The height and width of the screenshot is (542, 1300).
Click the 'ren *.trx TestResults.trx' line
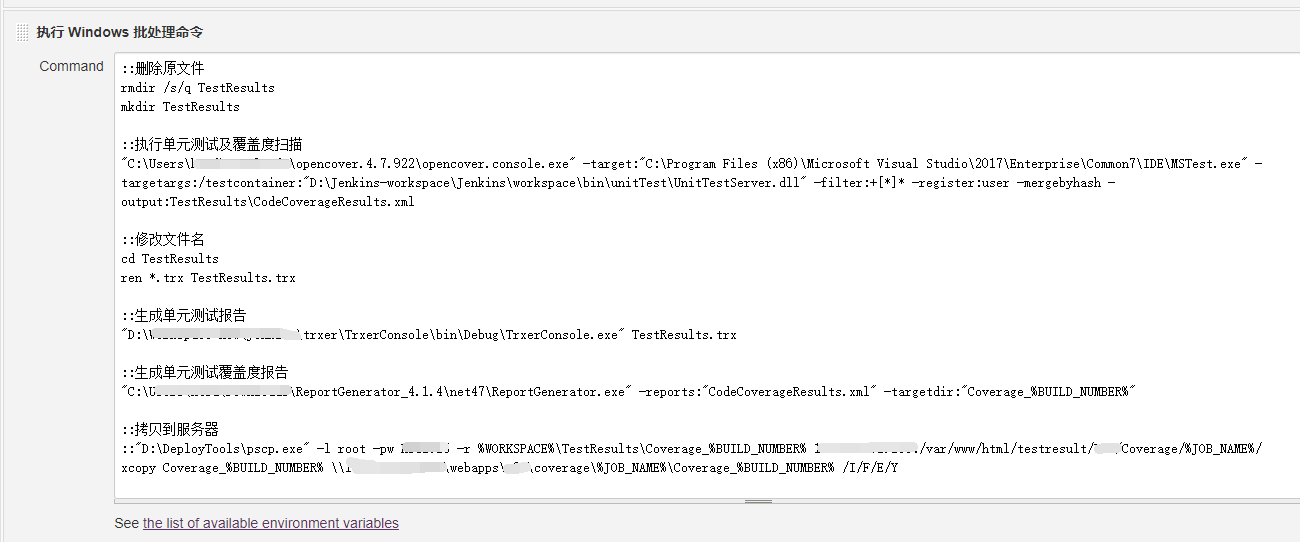point(208,277)
